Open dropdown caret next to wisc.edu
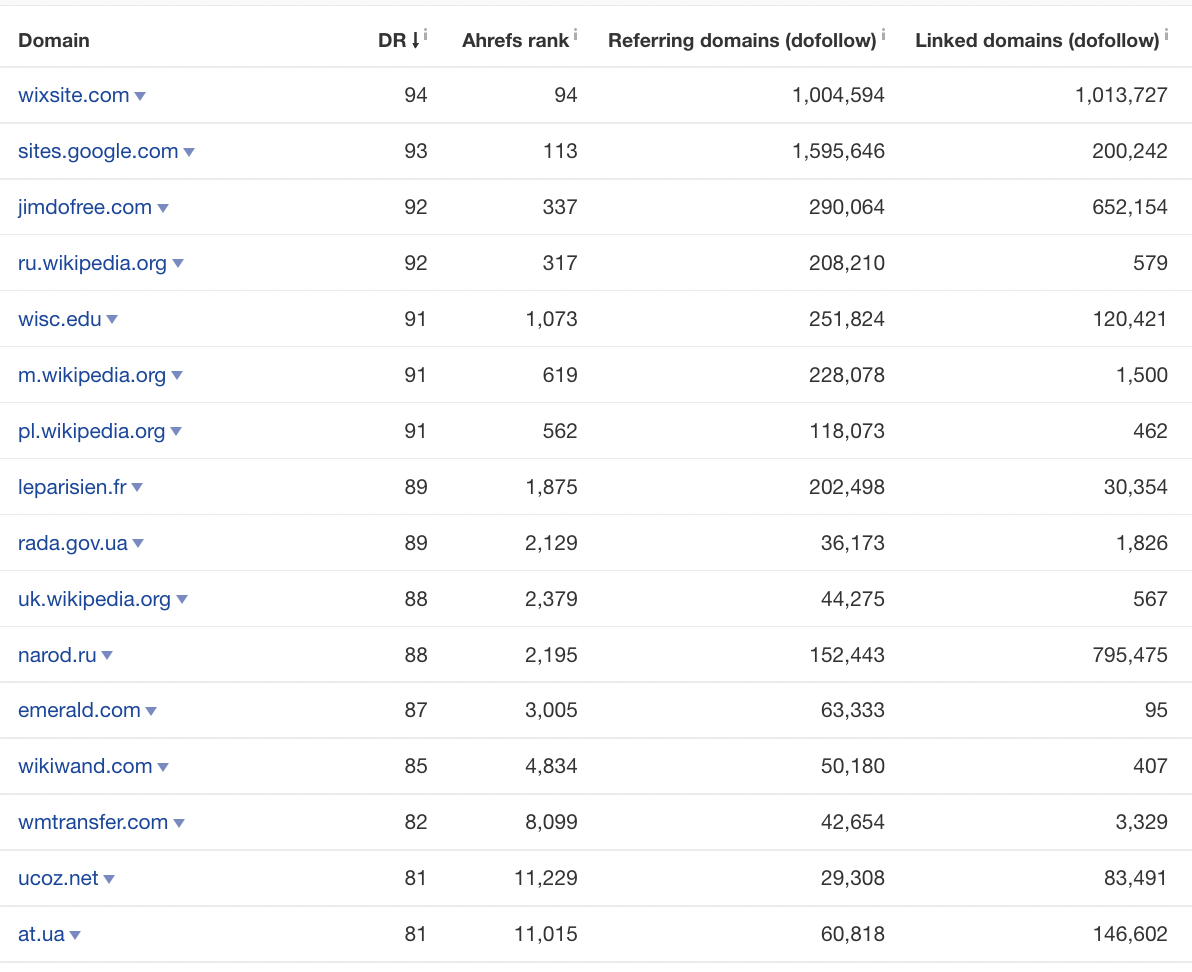Image resolution: width=1192 pixels, height=972 pixels. point(112,320)
